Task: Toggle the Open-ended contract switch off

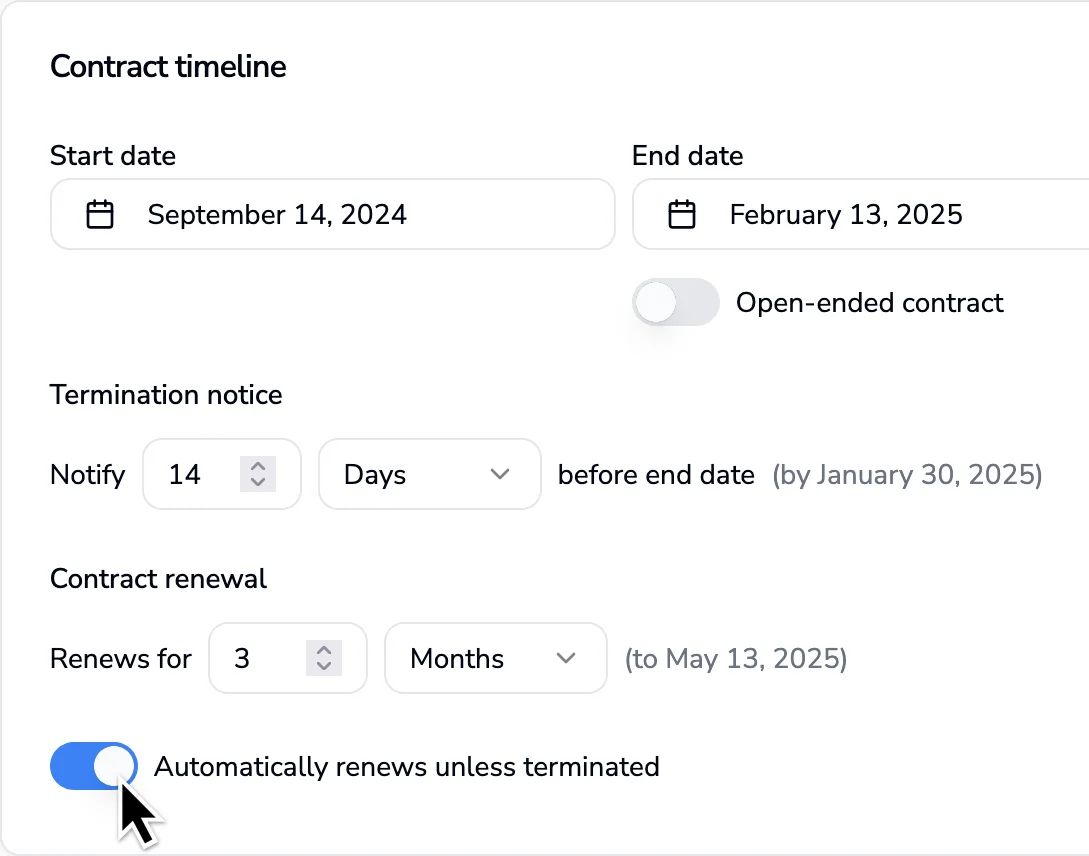Action: click(676, 302)
